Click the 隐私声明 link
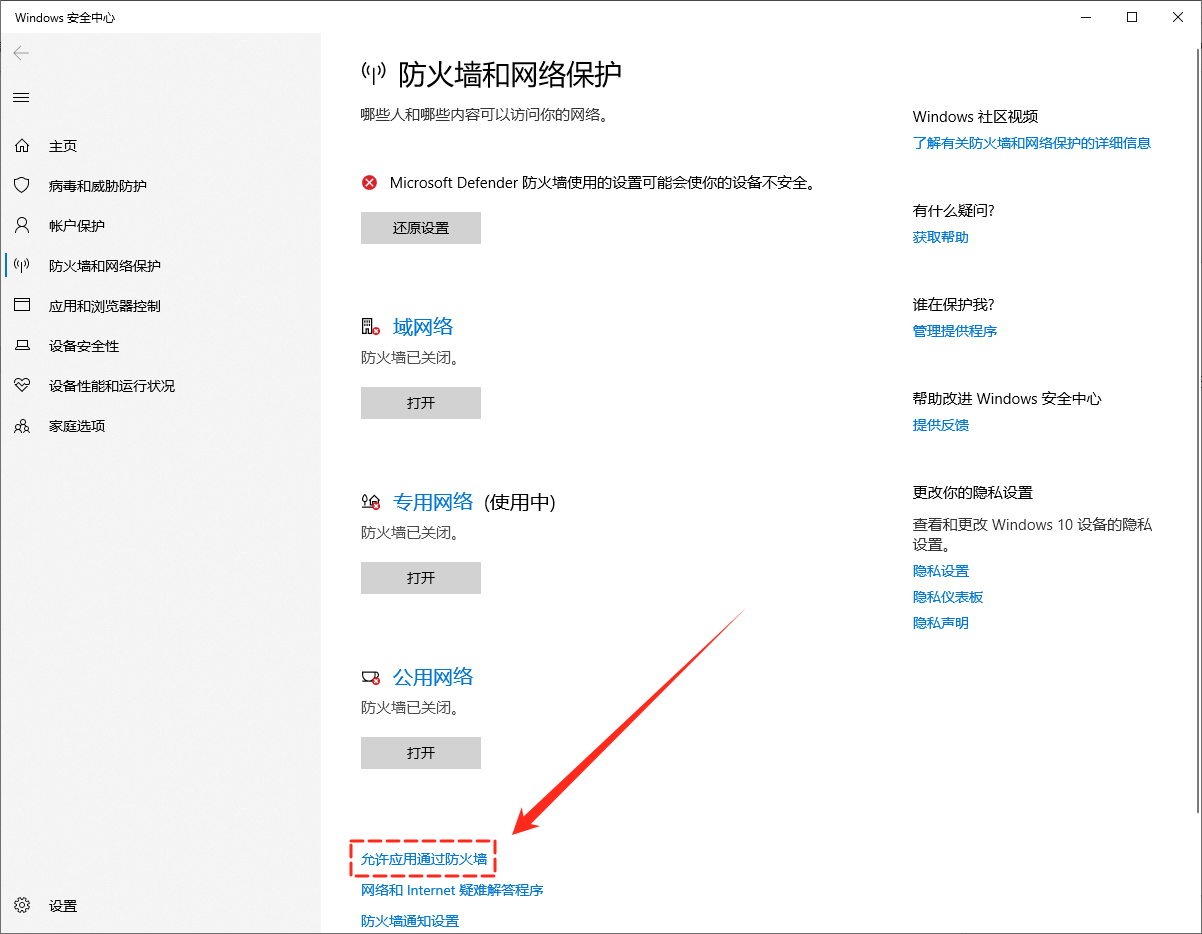Viewport: 1202px width, 934px height. [x=941, y=623]
